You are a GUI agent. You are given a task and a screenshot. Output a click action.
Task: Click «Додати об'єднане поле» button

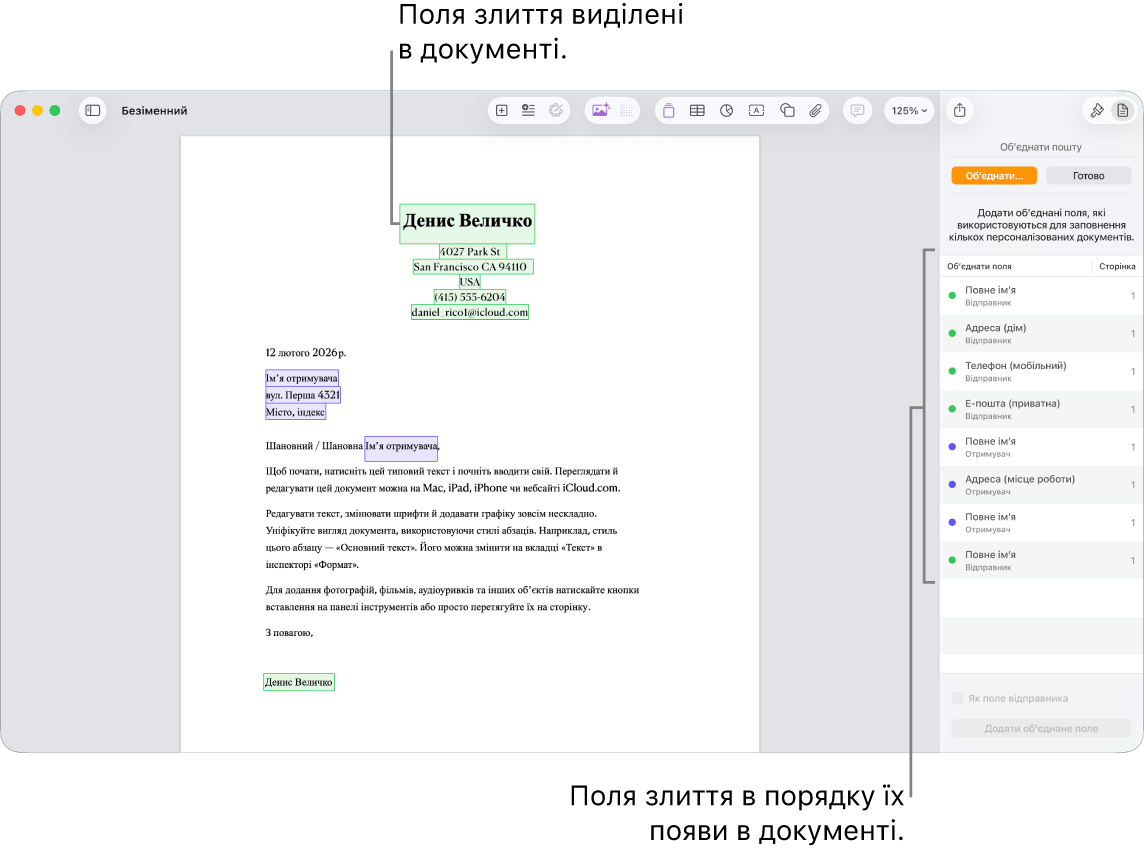click(x=1041, y=728)
